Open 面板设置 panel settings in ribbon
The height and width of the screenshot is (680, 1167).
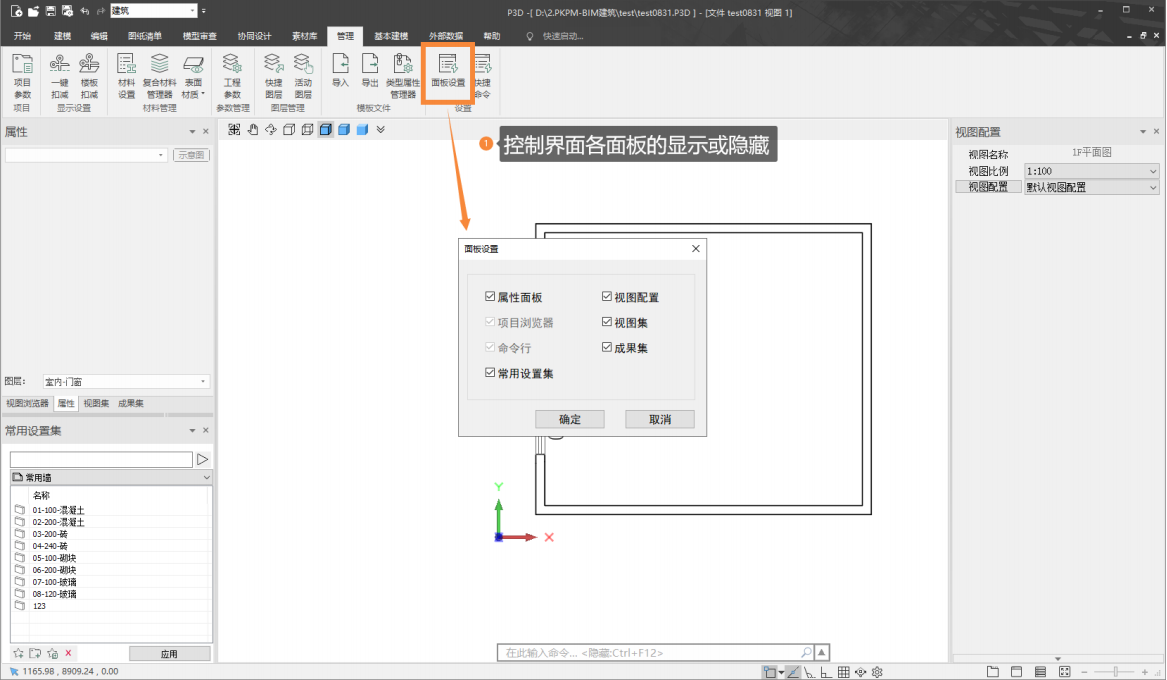click(x=448, y=72)
